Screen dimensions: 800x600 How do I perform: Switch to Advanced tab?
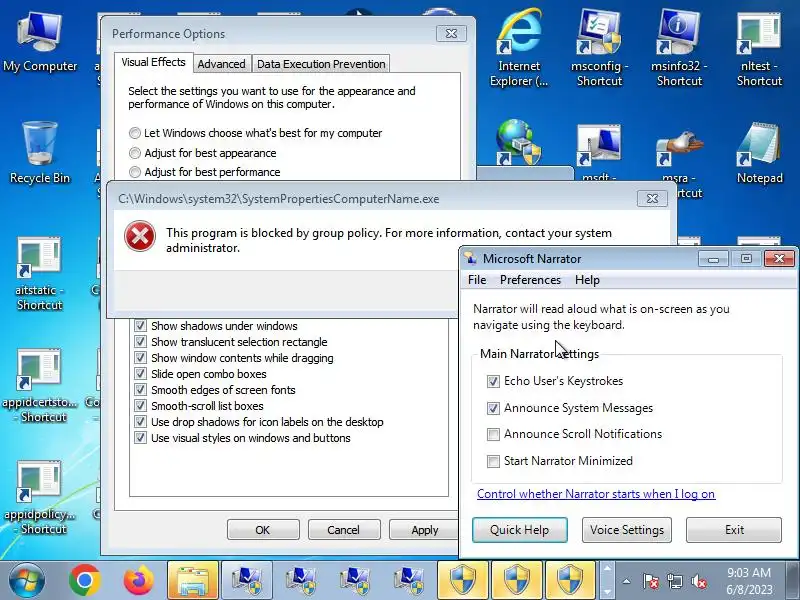(221, 64)
